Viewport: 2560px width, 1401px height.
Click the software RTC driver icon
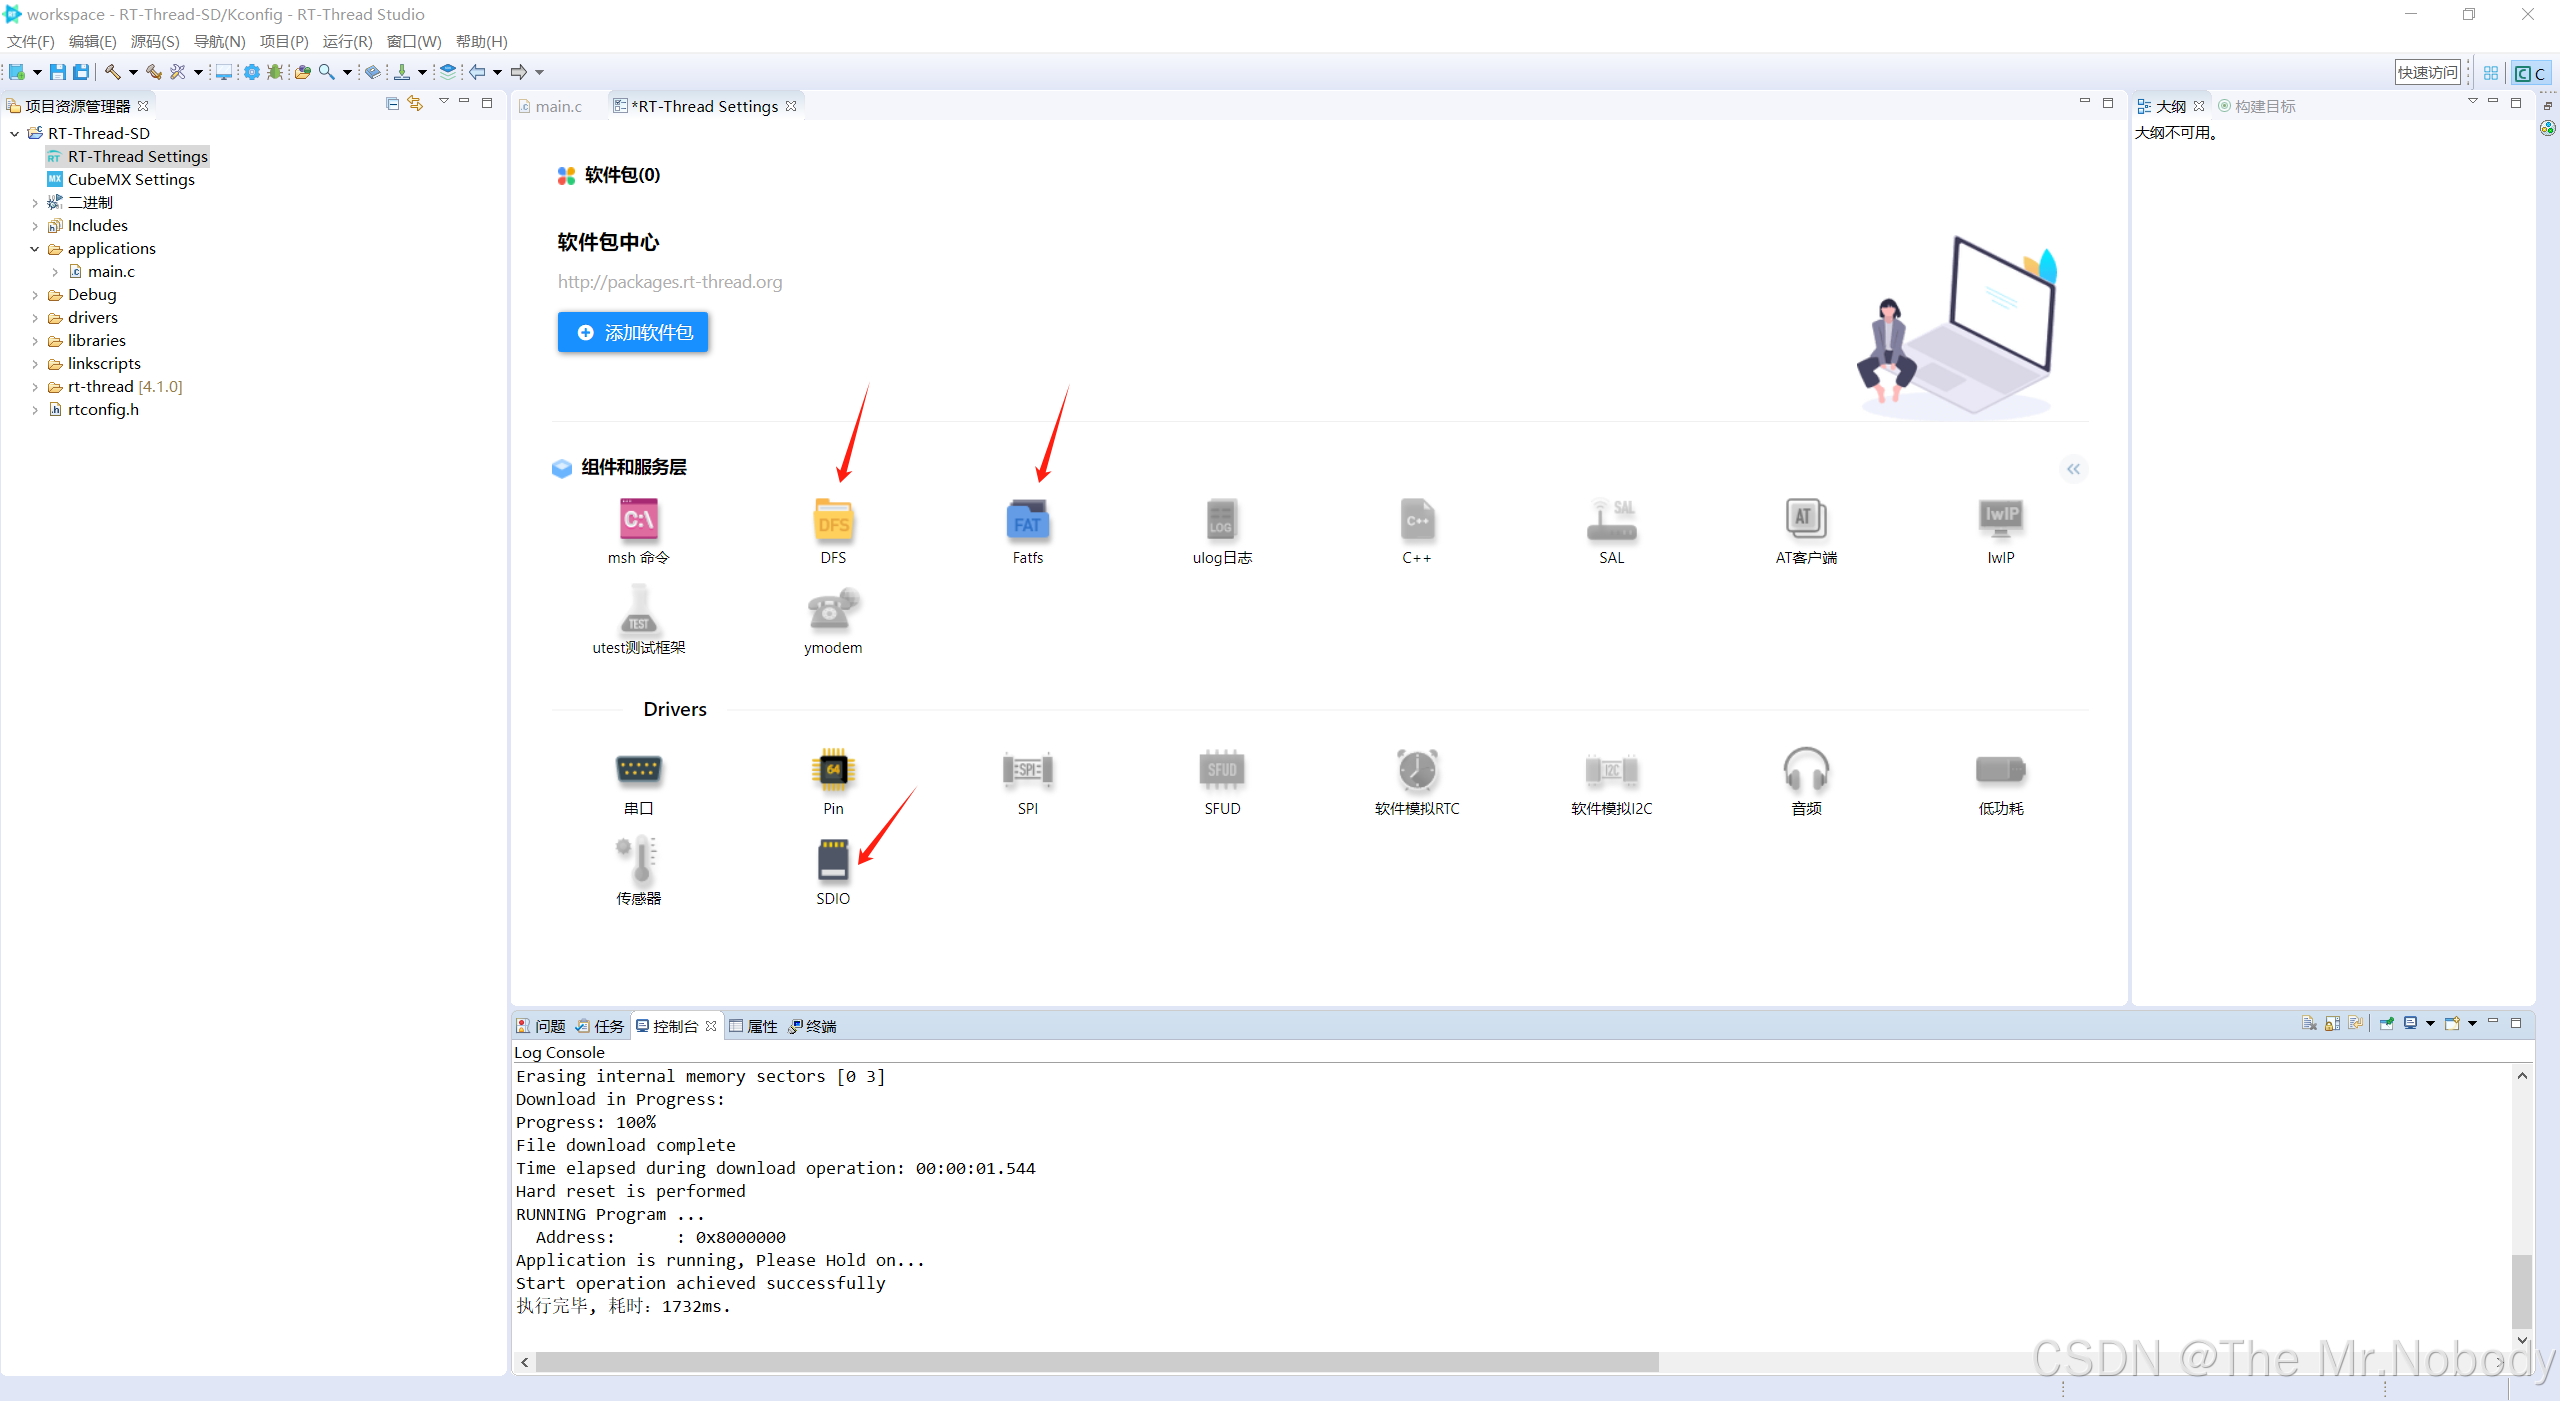[x=1416, y=770]
